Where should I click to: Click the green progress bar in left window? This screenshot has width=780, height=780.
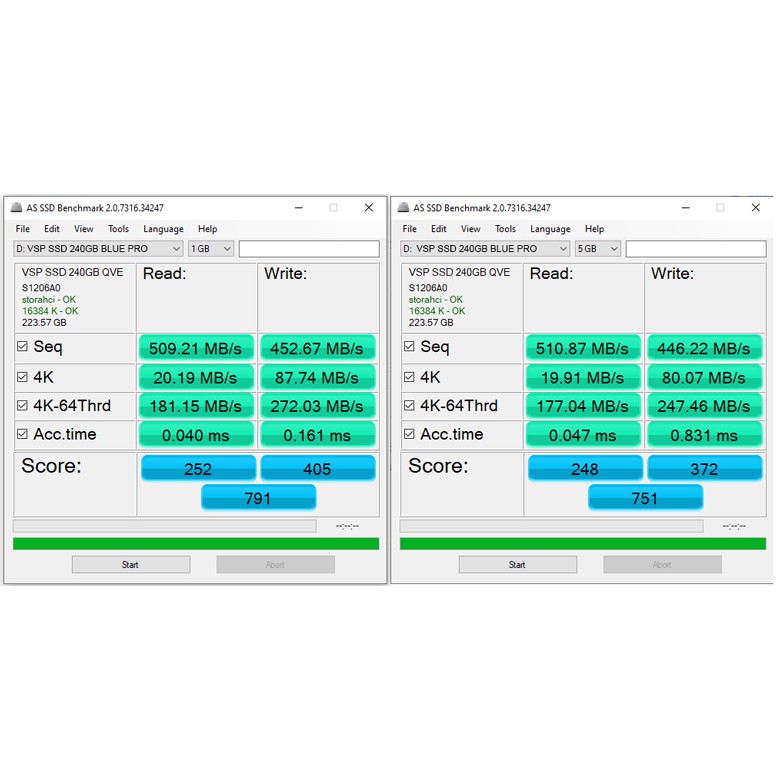click(x=196, y=544)
